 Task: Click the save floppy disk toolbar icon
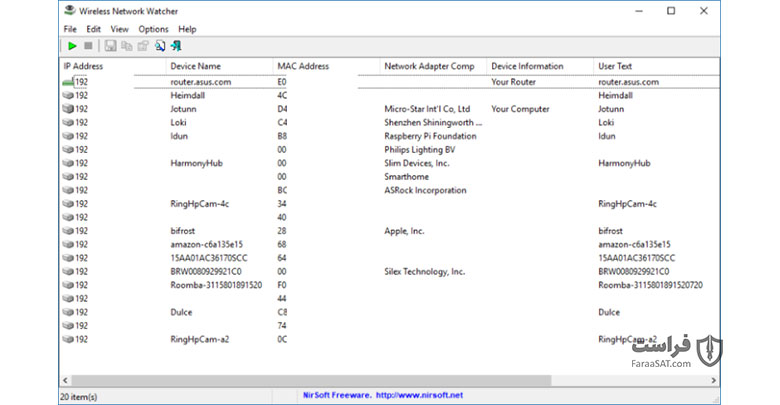110,46
